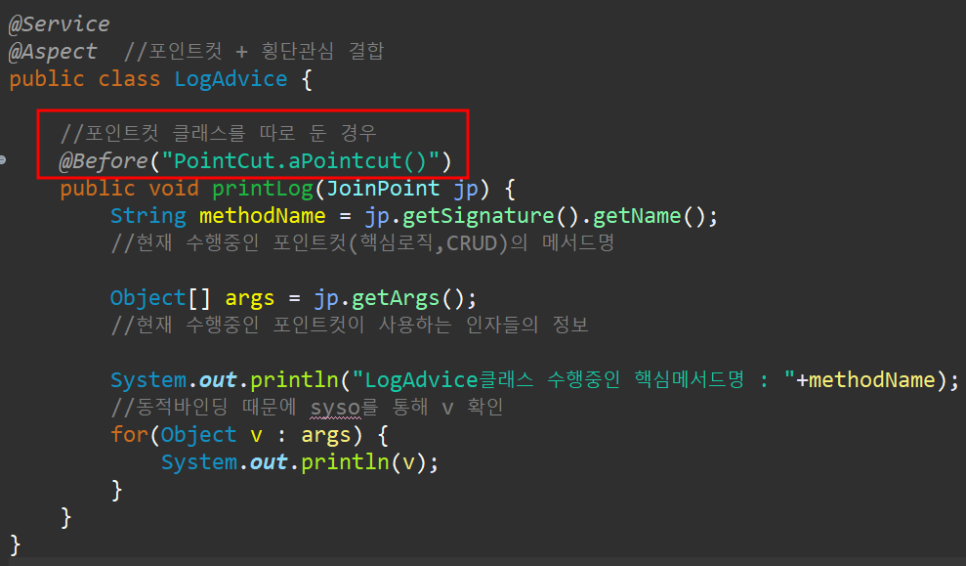The height and width of the screenshot is (566, 966).
Task: Click the getName() method call
Action: tap(649, 216)
